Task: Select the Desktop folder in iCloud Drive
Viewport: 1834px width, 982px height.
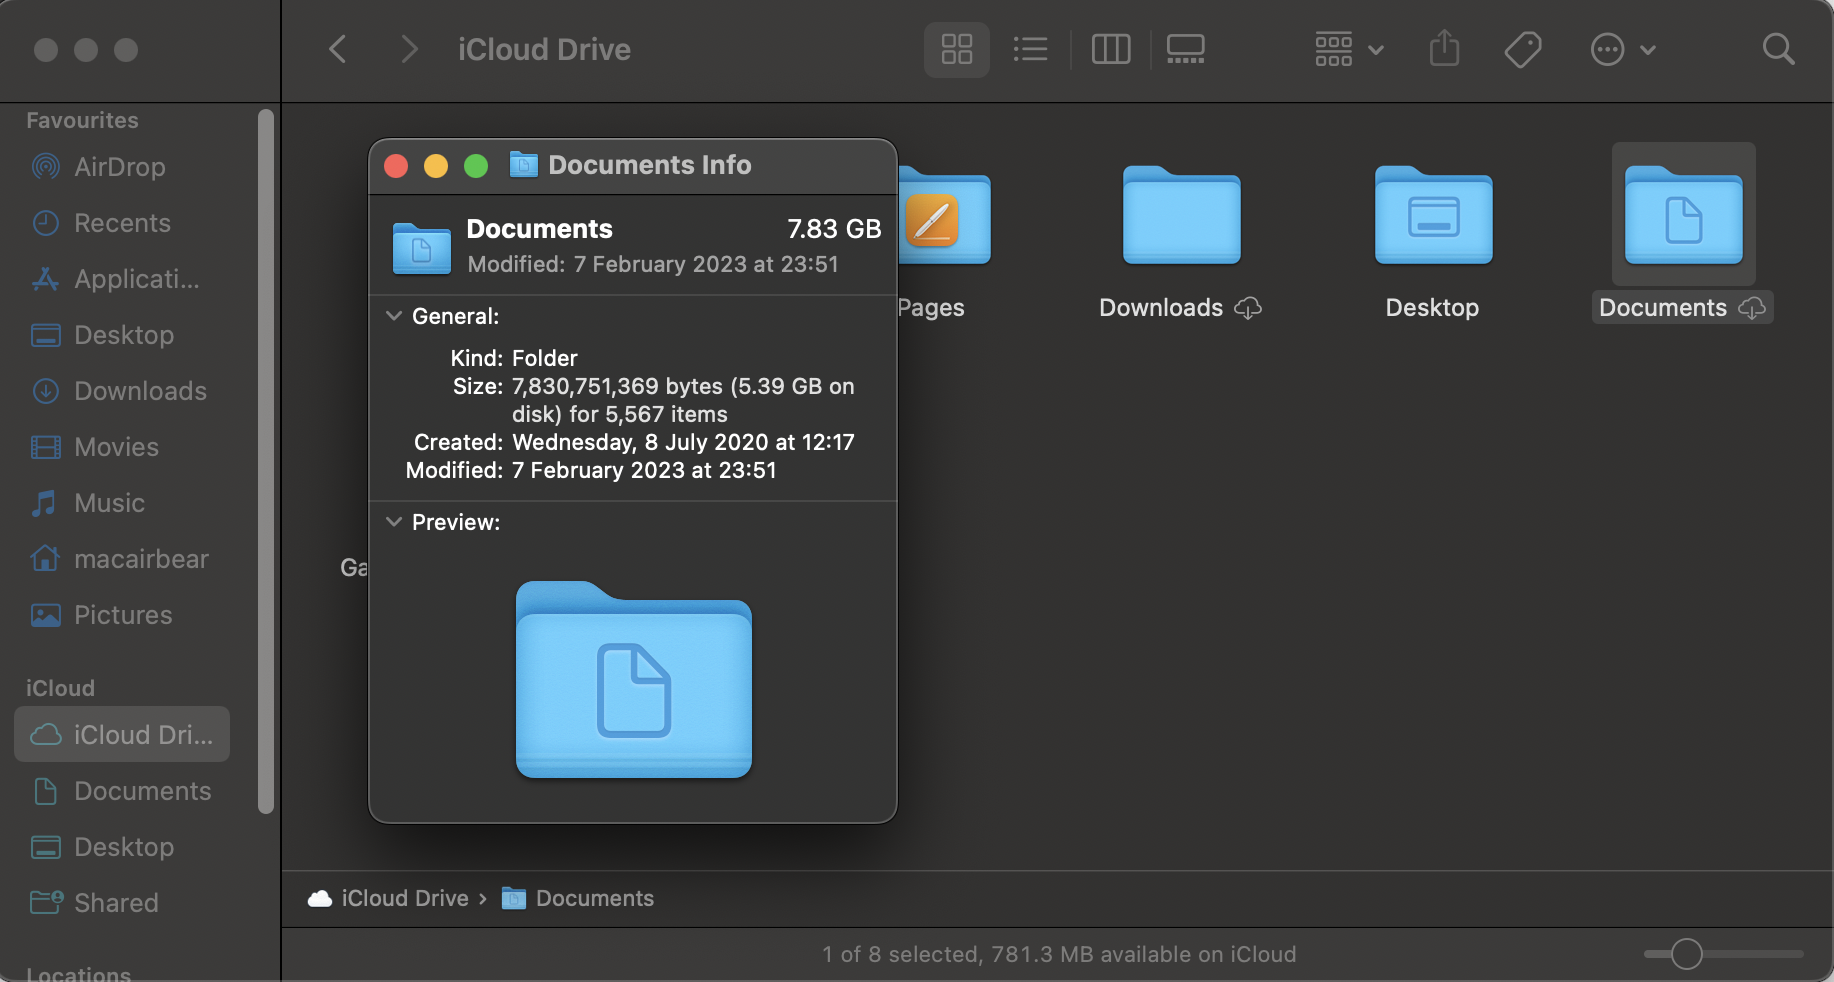Action: pos(1434,215)
